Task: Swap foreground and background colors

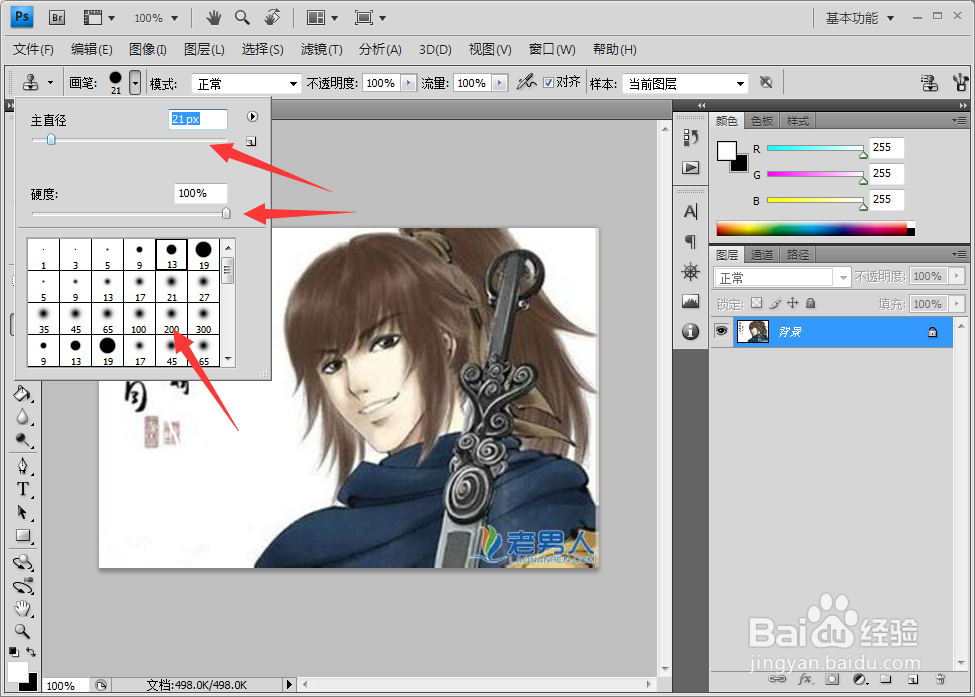Action: (31, 652)
